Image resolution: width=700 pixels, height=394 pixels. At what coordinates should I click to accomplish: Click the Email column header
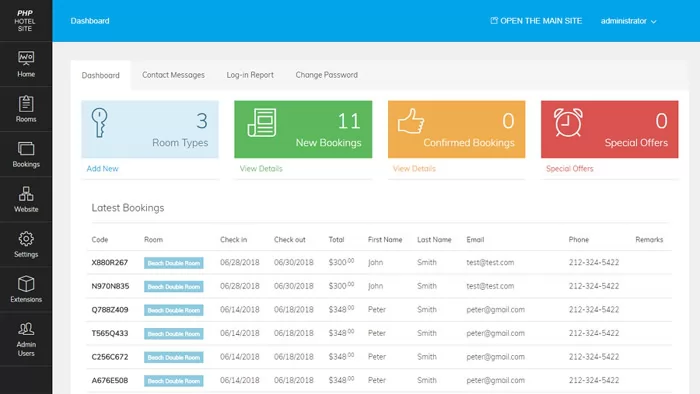pos(475,240)
